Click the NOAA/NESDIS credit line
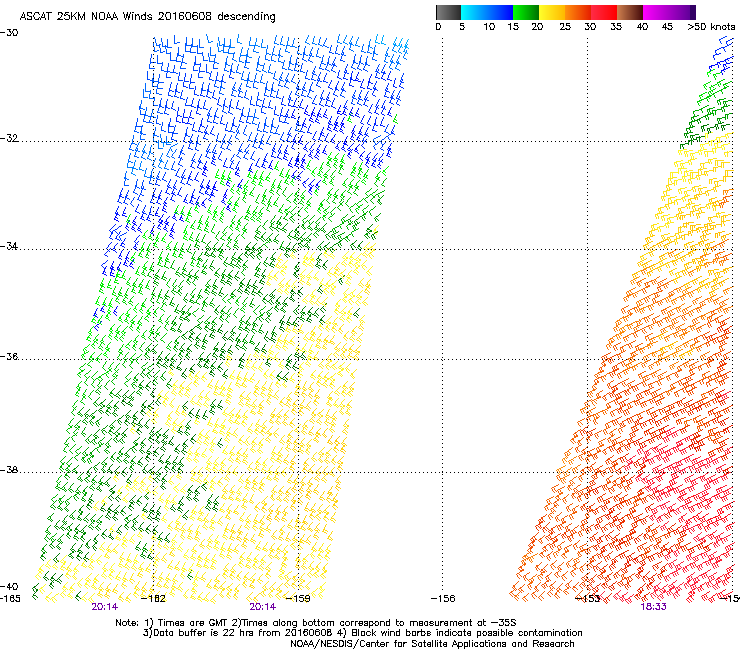The width and height of the screenshot is (740, 650). [432, 644]
